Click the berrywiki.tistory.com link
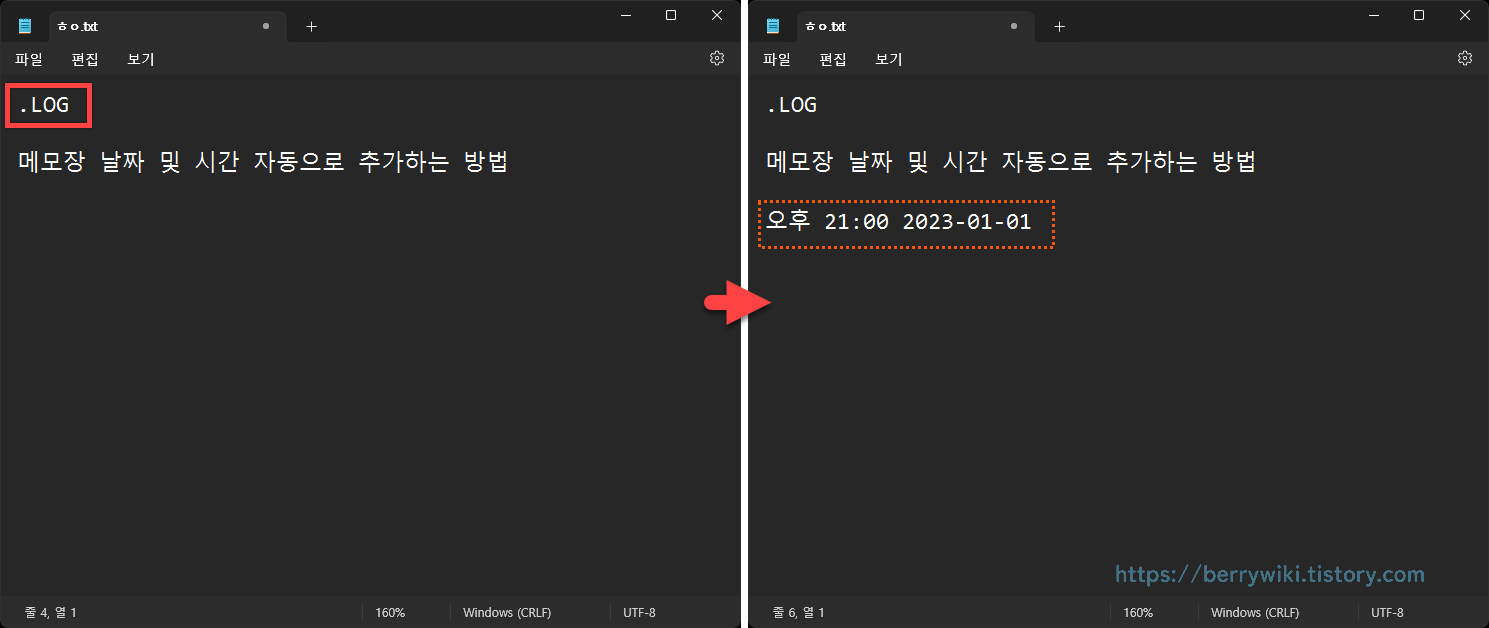1489x628 pixels. click(1268, 574)
